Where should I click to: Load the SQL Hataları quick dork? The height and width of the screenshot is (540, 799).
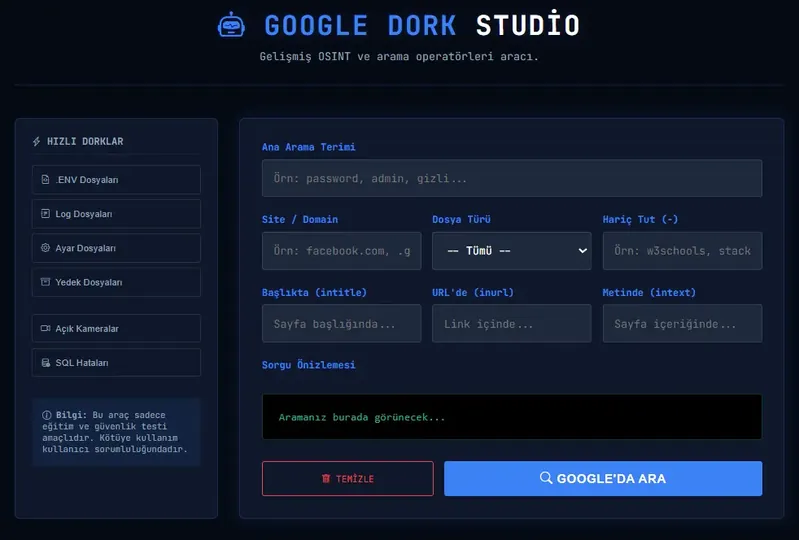[x=116, y=362]
